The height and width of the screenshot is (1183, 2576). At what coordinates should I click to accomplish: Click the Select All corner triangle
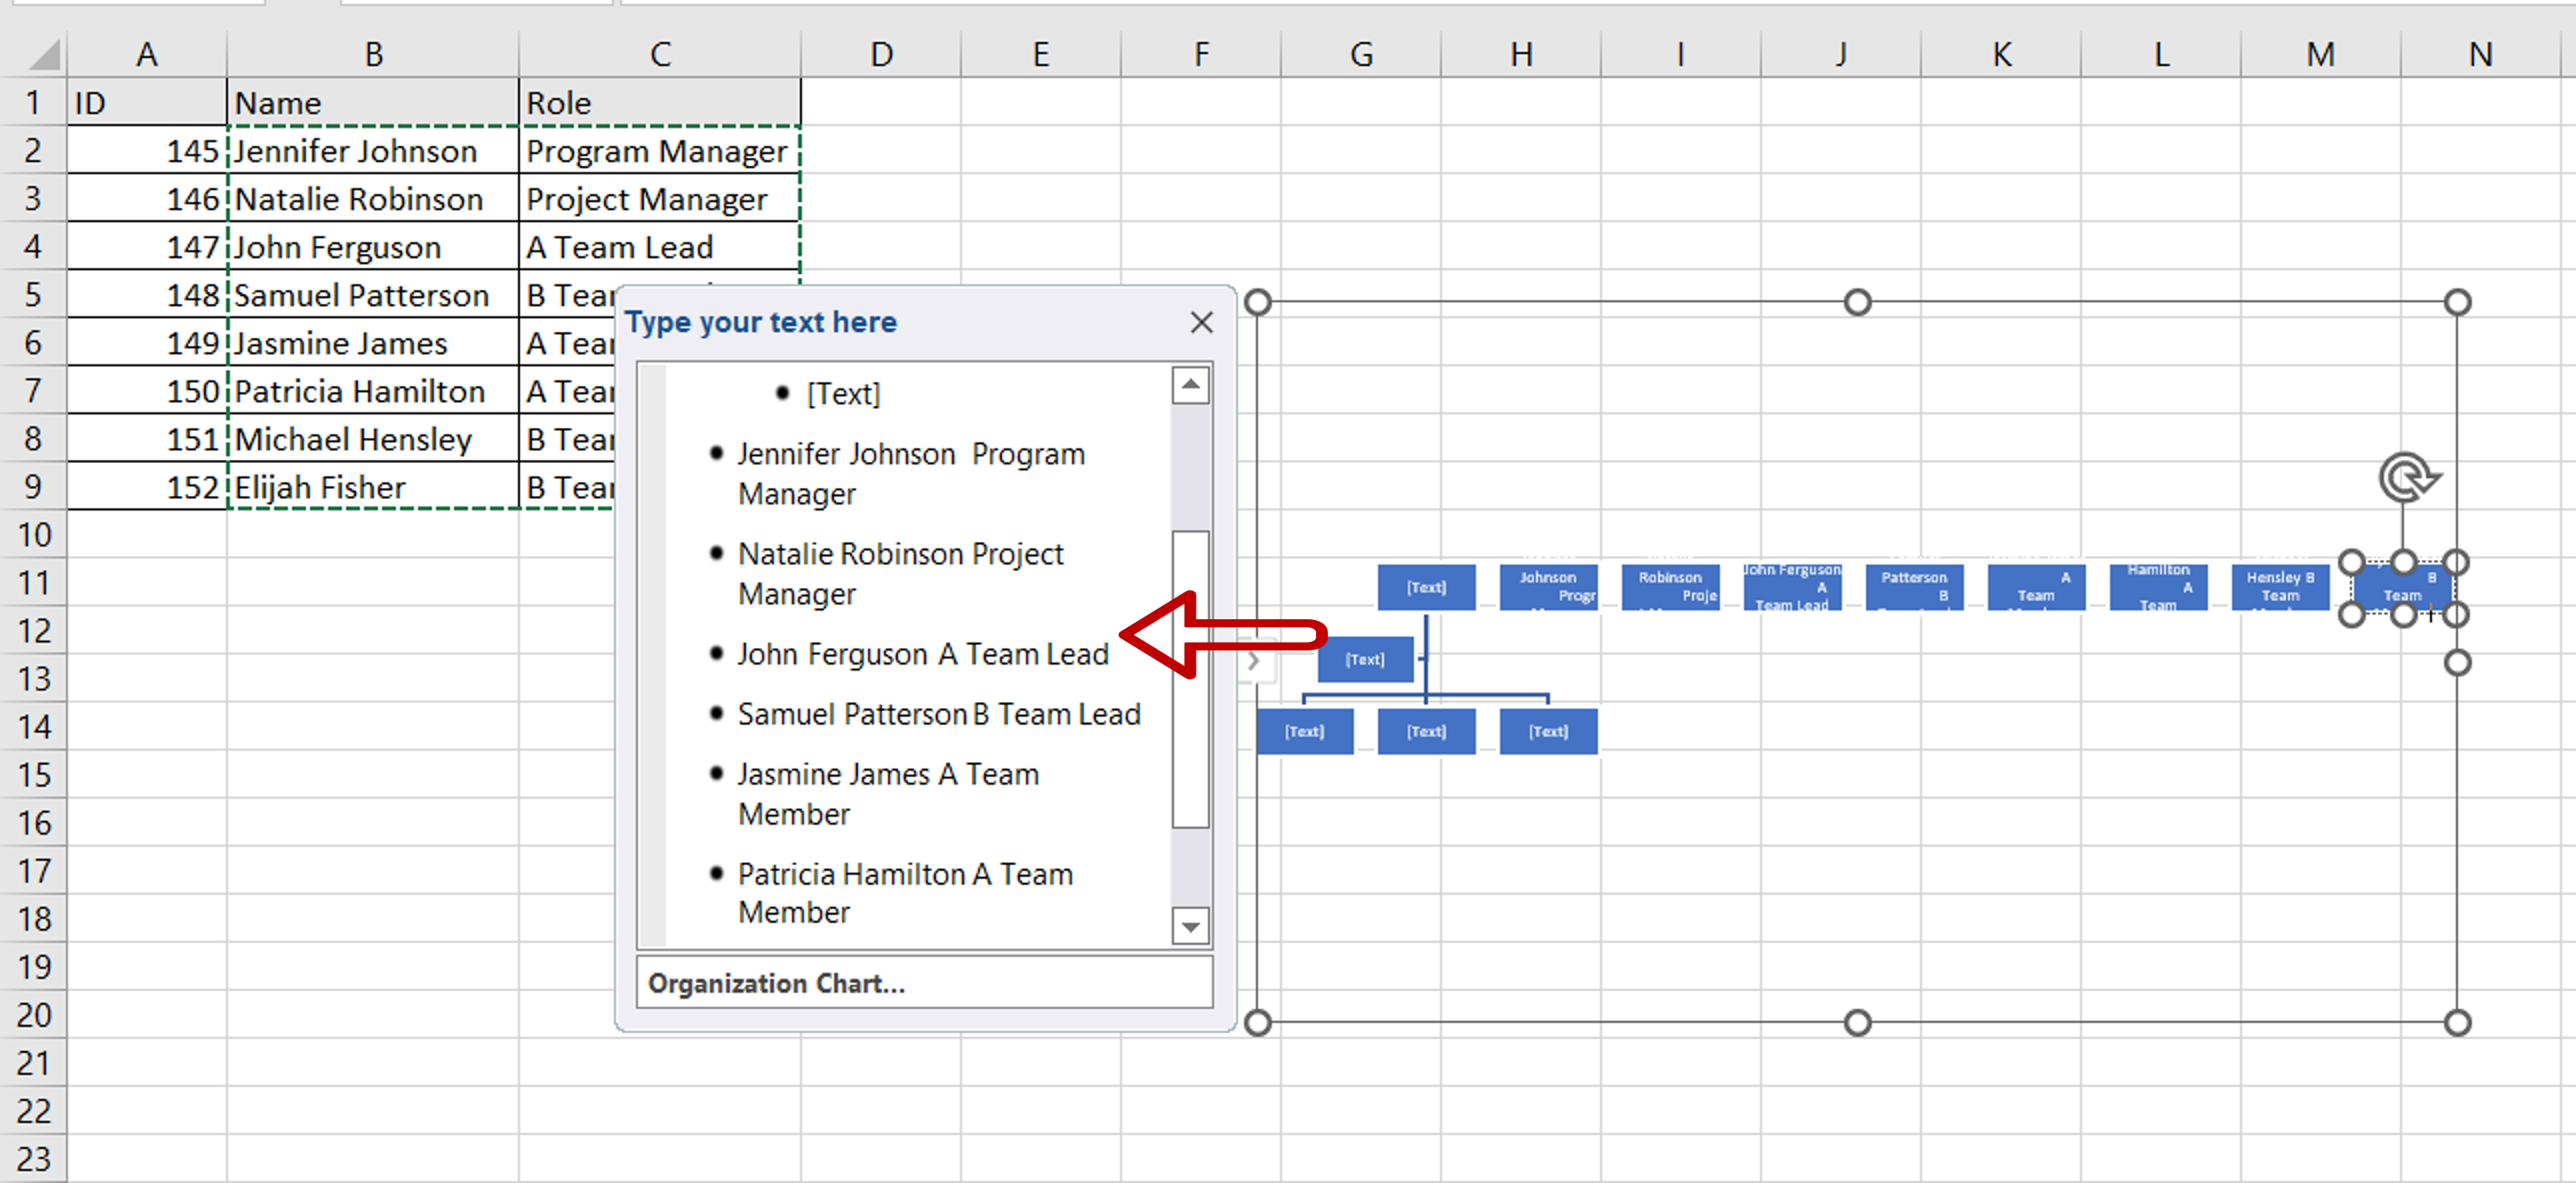(x=44, y=54)
